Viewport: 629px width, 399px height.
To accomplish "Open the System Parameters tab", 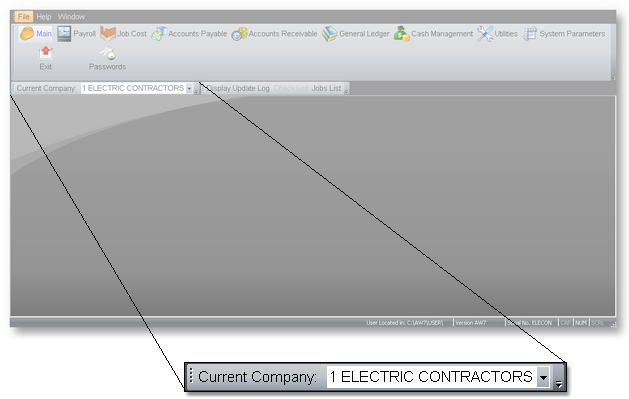I will pyautogui.click(x=564, y=34).
